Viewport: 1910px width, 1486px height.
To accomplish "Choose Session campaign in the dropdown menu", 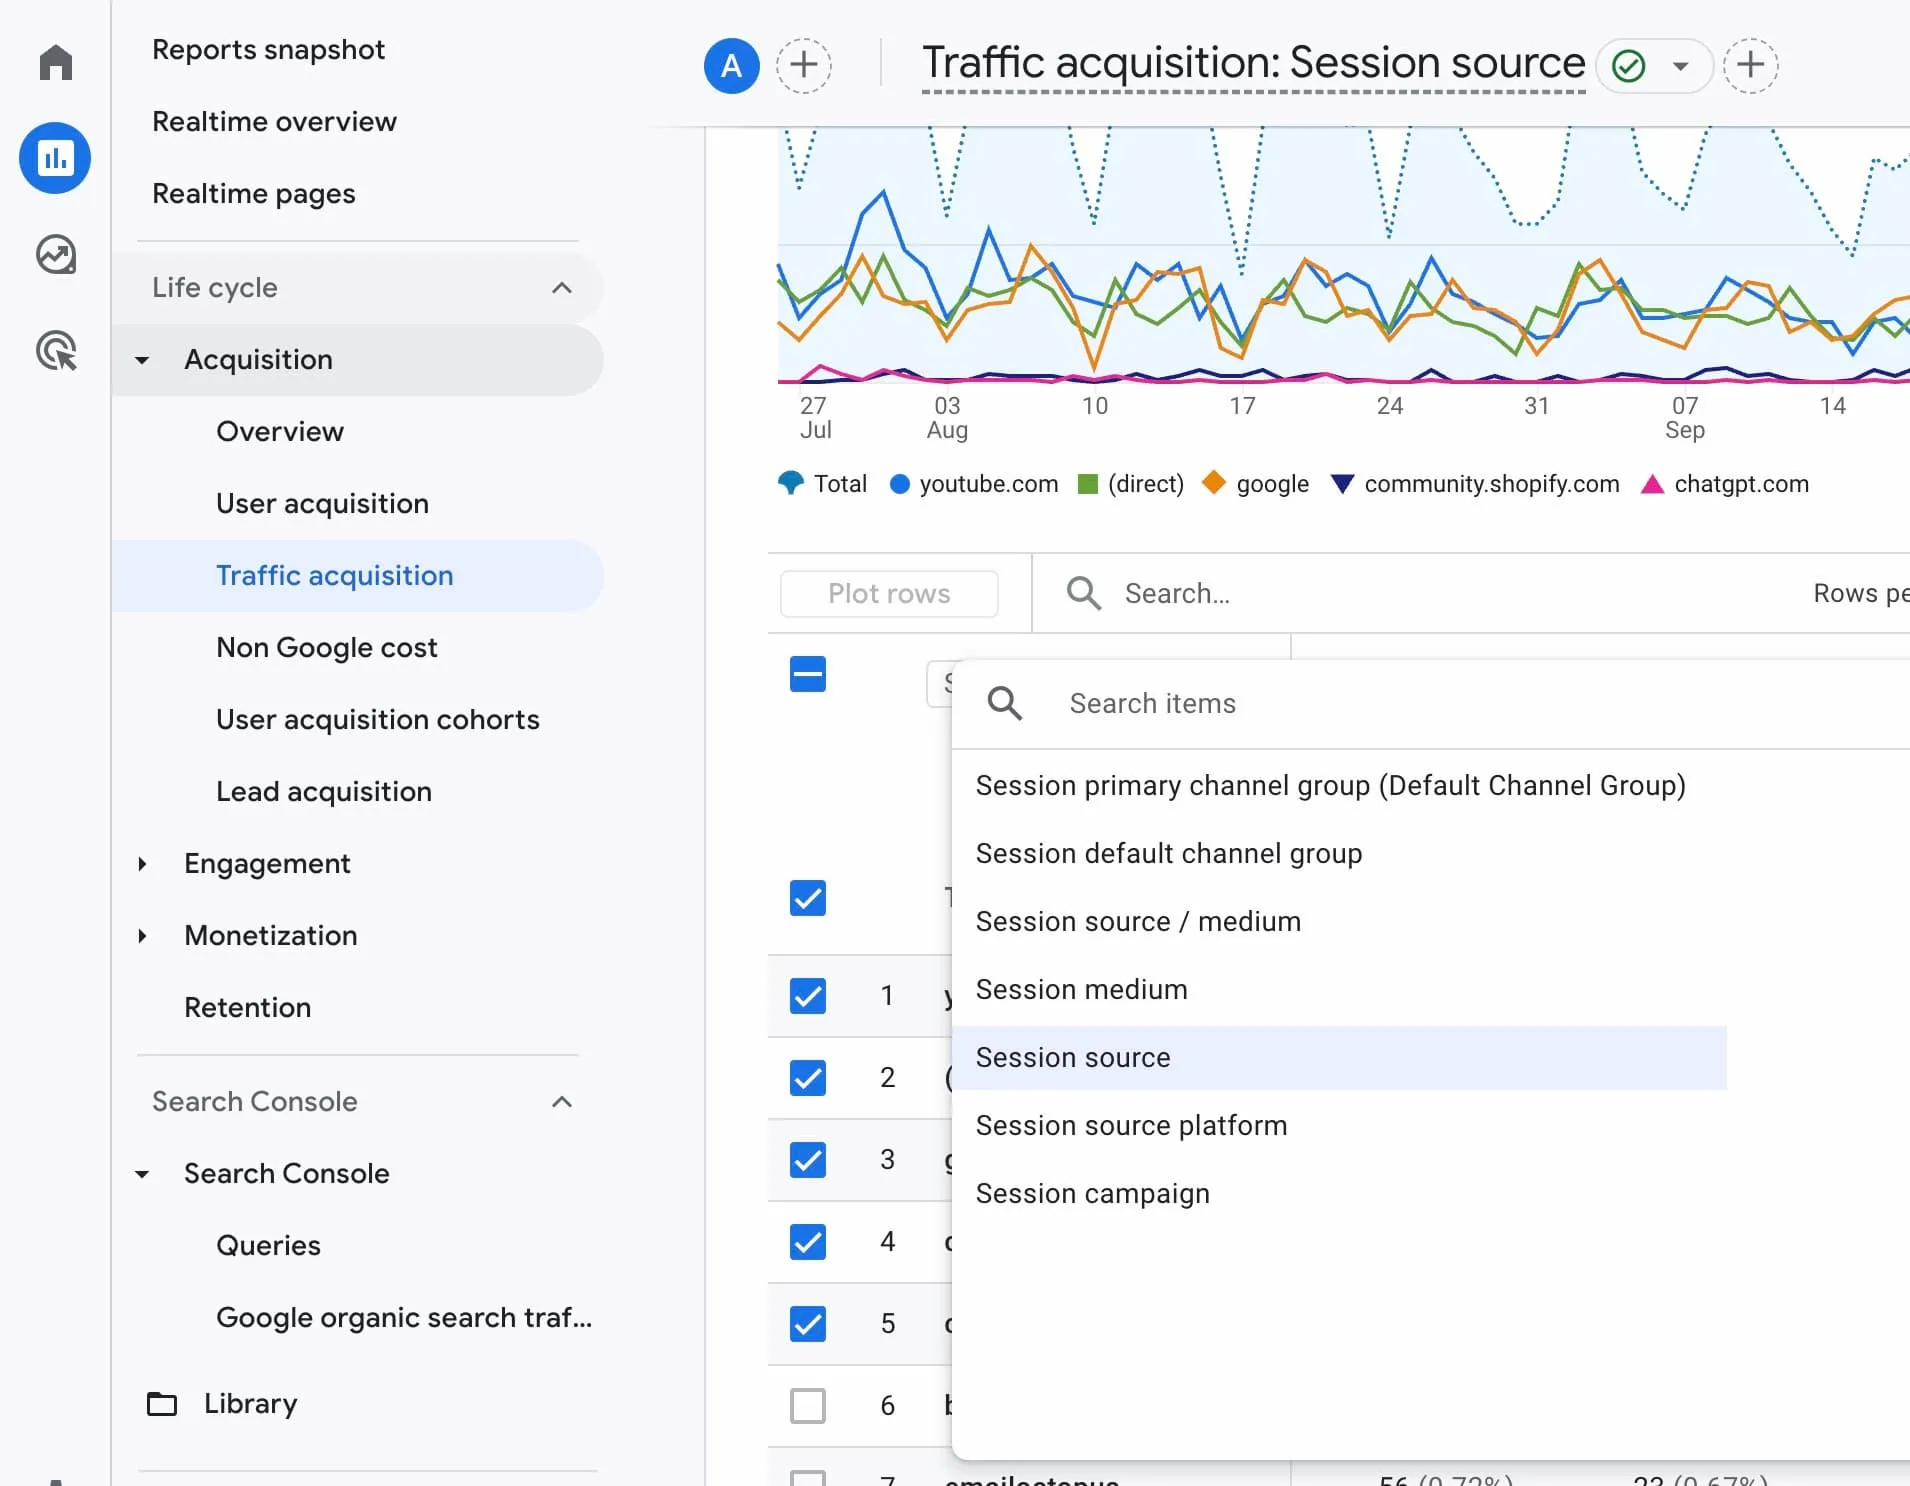I will coord(1093,1192).
